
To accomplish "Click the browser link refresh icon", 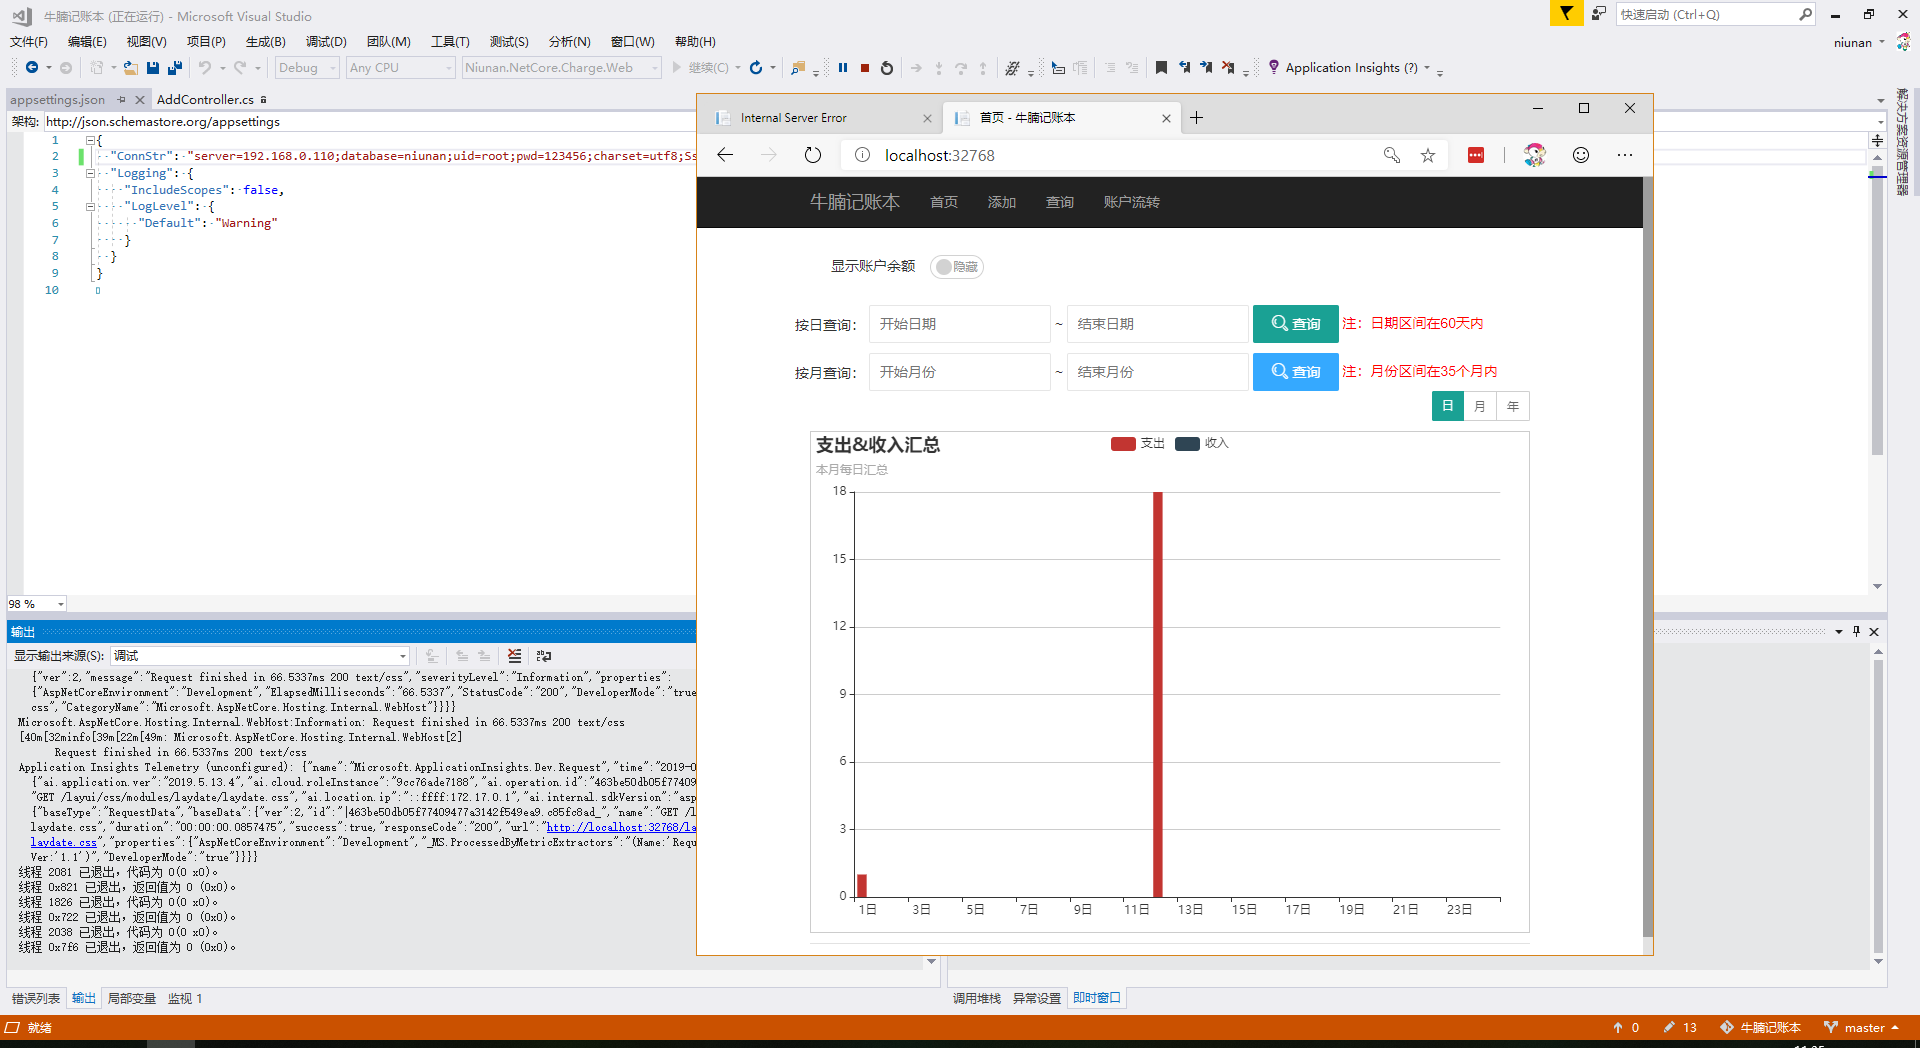I will 756,68.
